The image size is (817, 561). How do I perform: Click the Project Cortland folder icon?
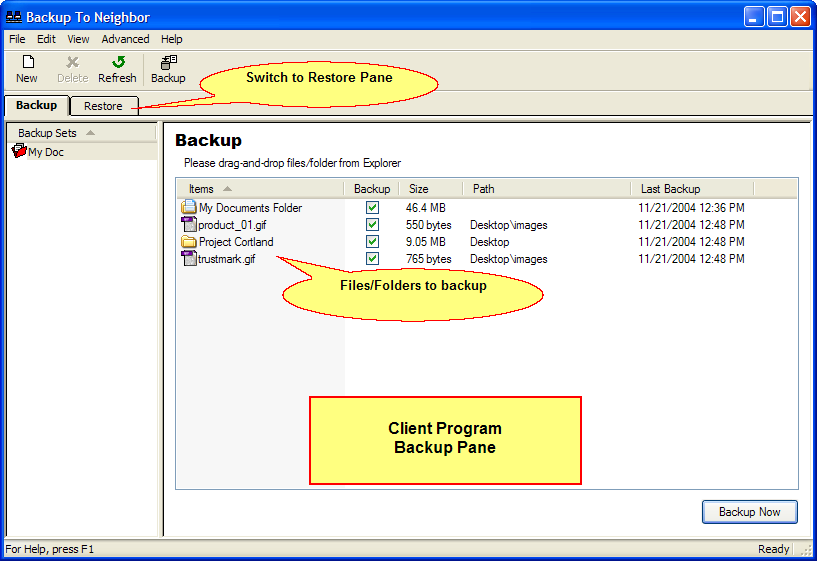point(189,242)
